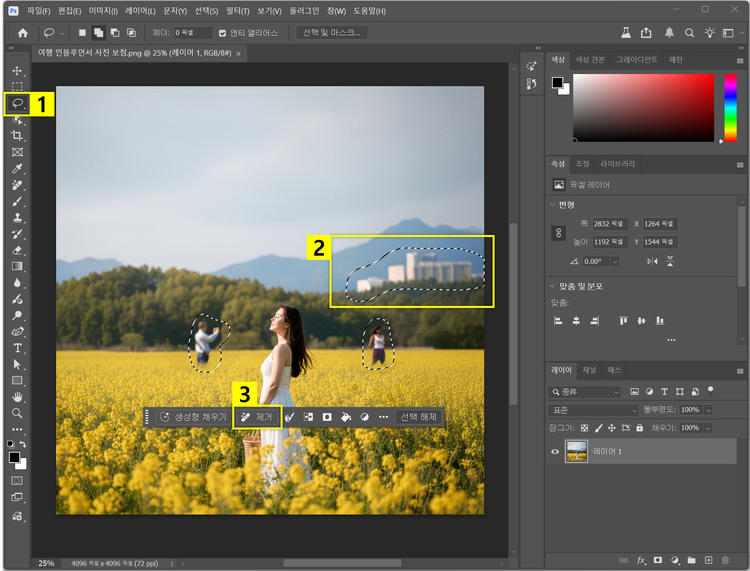The height and width of the screenshot is (571, 750).
Task: Select the Move tool
Action: click(x=17, y=71)
